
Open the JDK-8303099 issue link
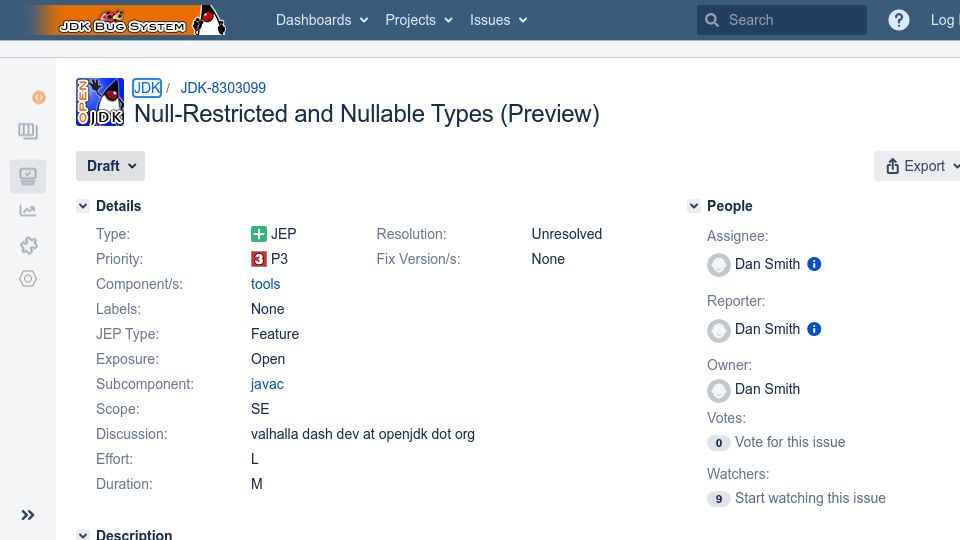(x=223, y=88)
